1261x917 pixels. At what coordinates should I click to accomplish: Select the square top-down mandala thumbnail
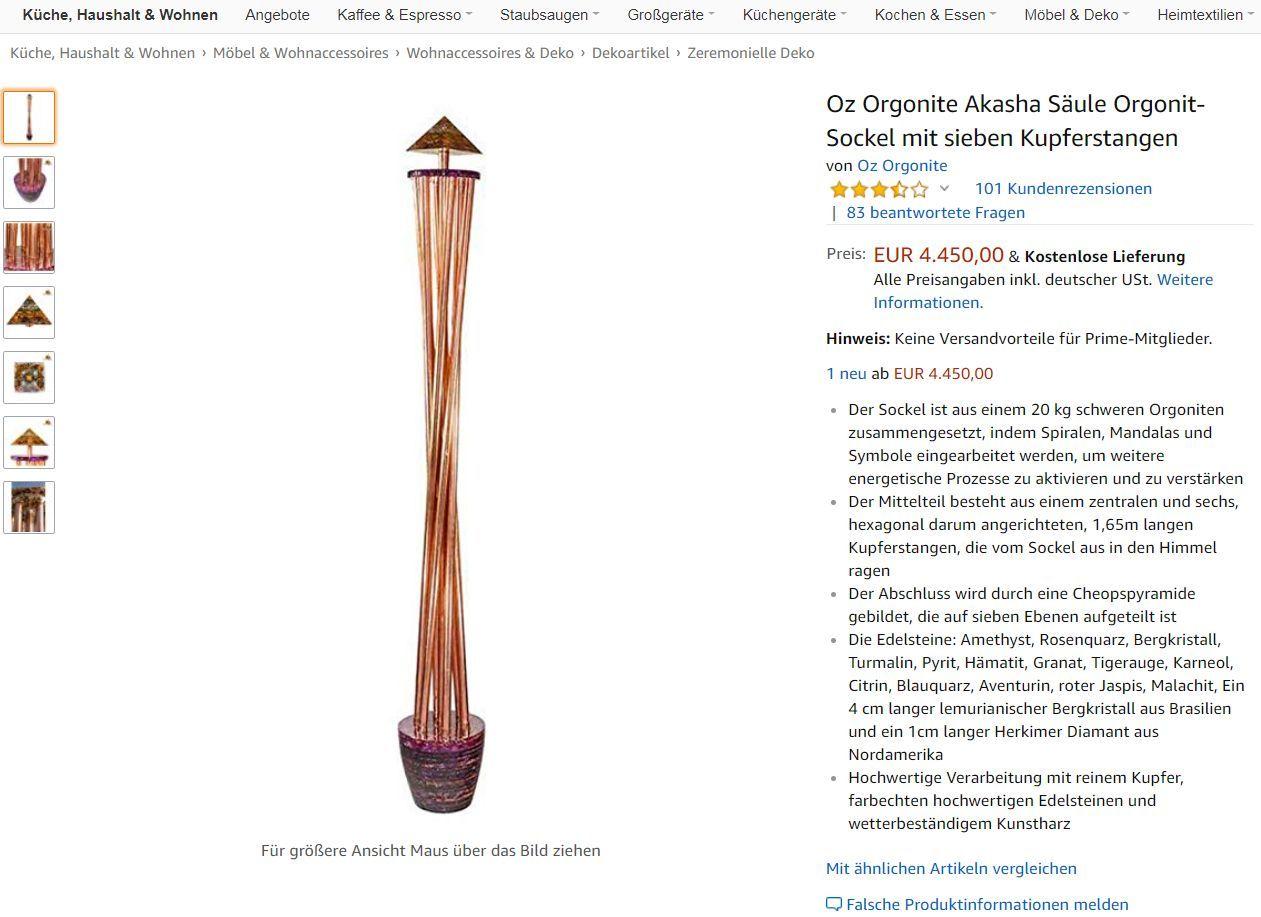(29, 378)
